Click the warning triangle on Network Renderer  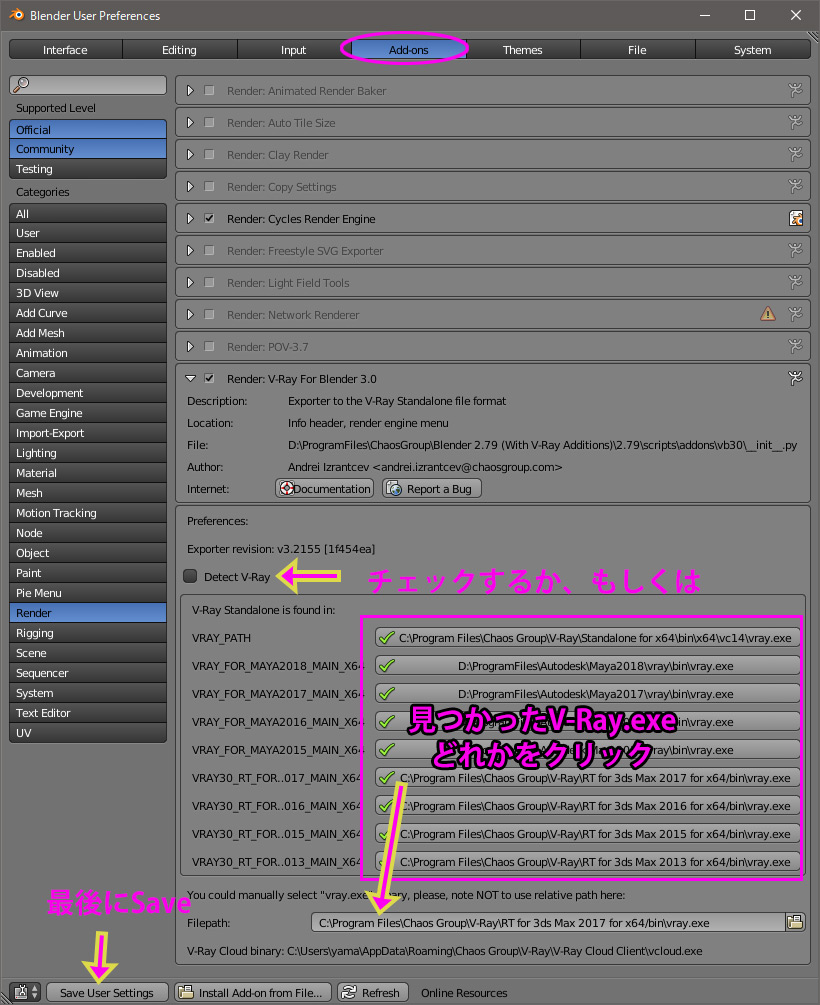pyautogui.click(x=767, y=314)
